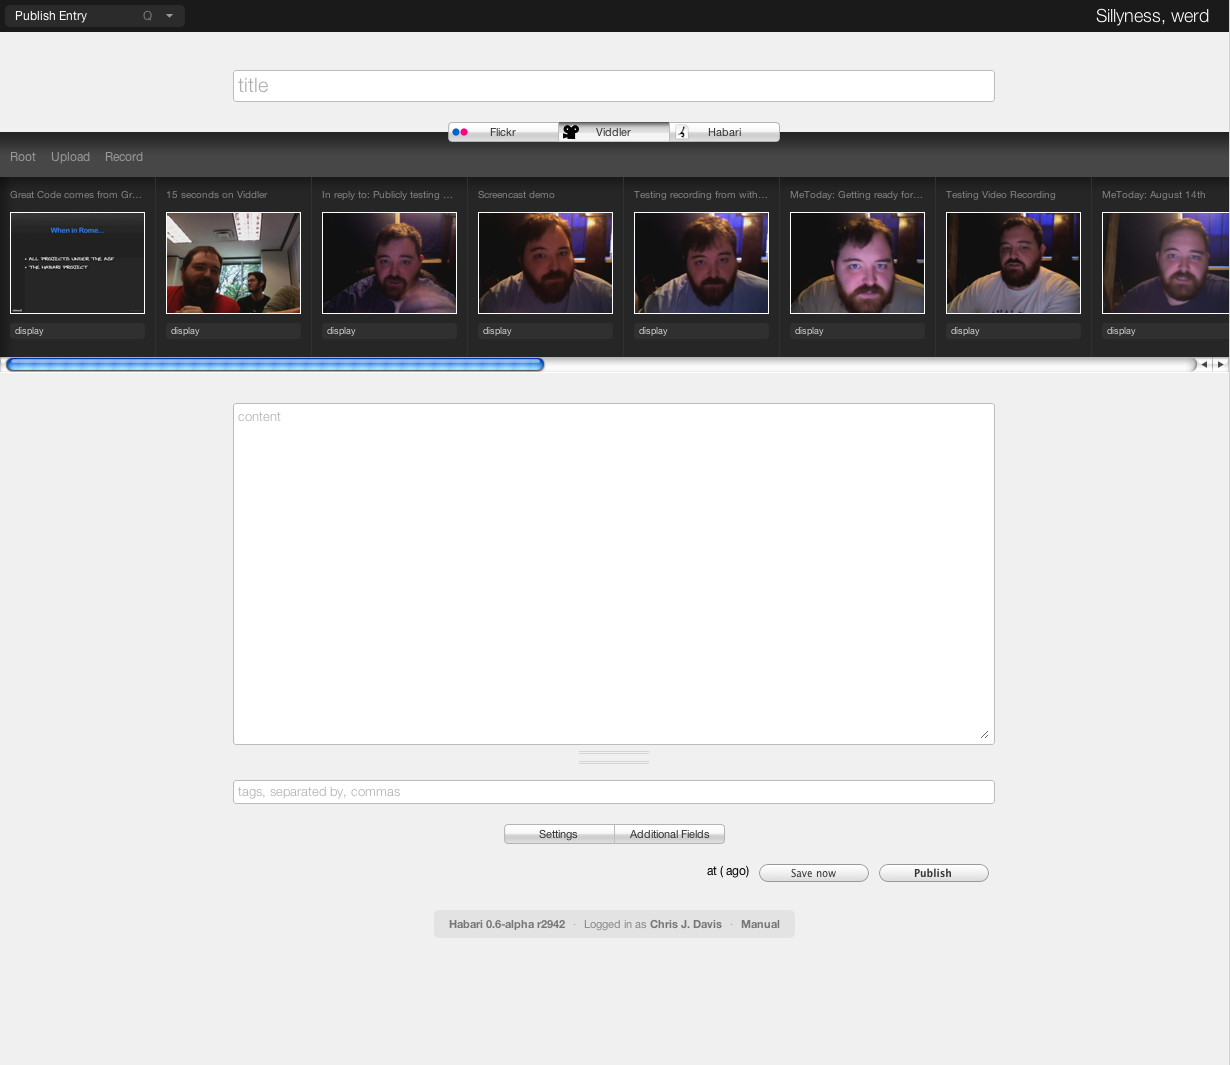Click scrollbar right arrow in media strip
The width and height of the screenshot is (1230, 1065).
tap(1220, 365)
